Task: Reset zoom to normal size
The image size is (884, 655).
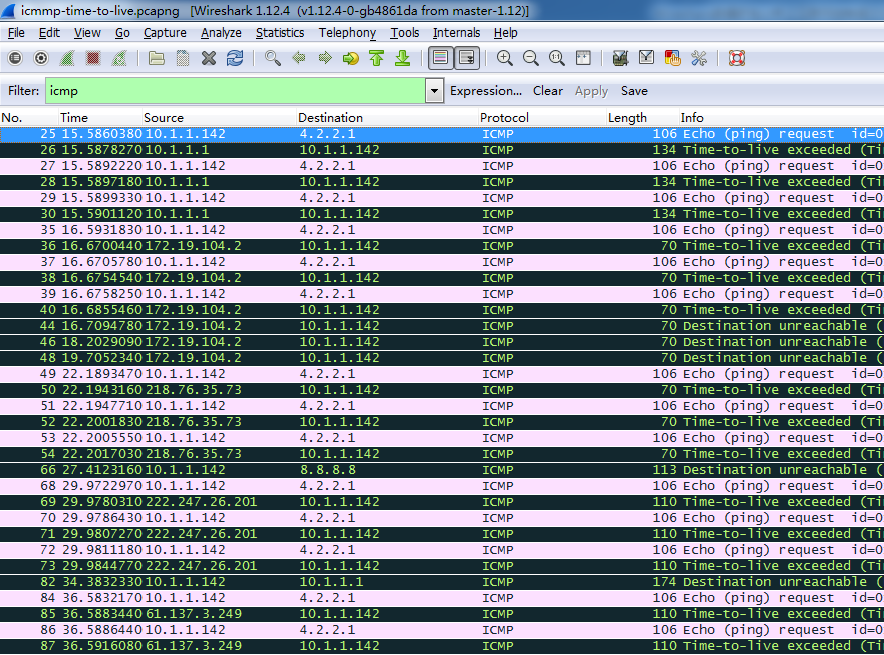Action: pos(557,58)
